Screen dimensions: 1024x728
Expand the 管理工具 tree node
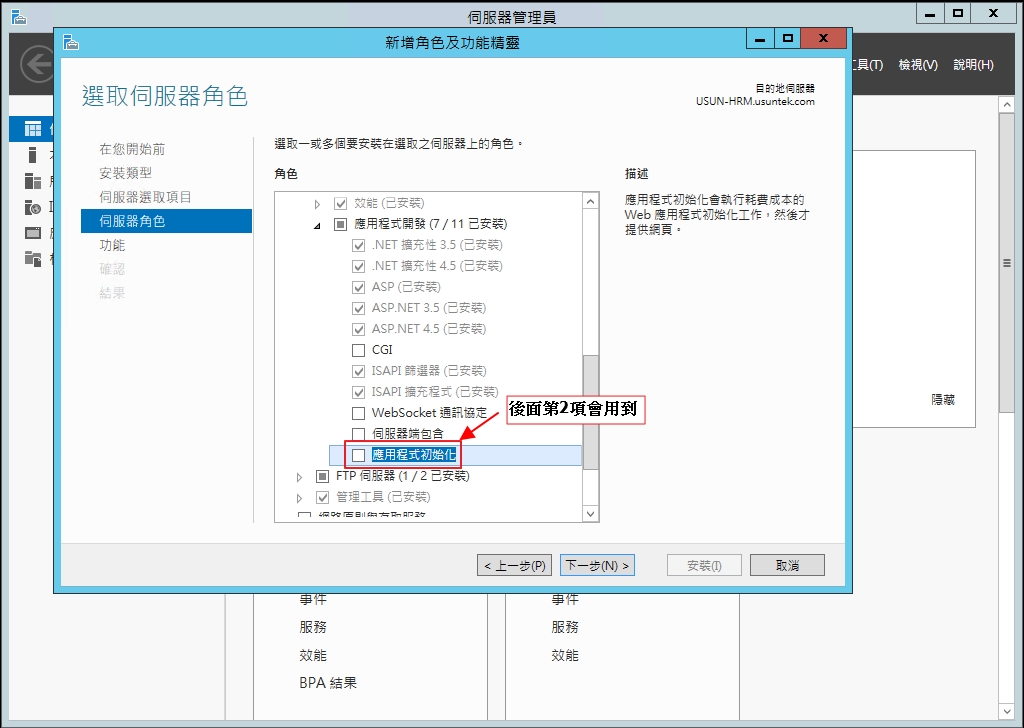[x=298, y=497]
